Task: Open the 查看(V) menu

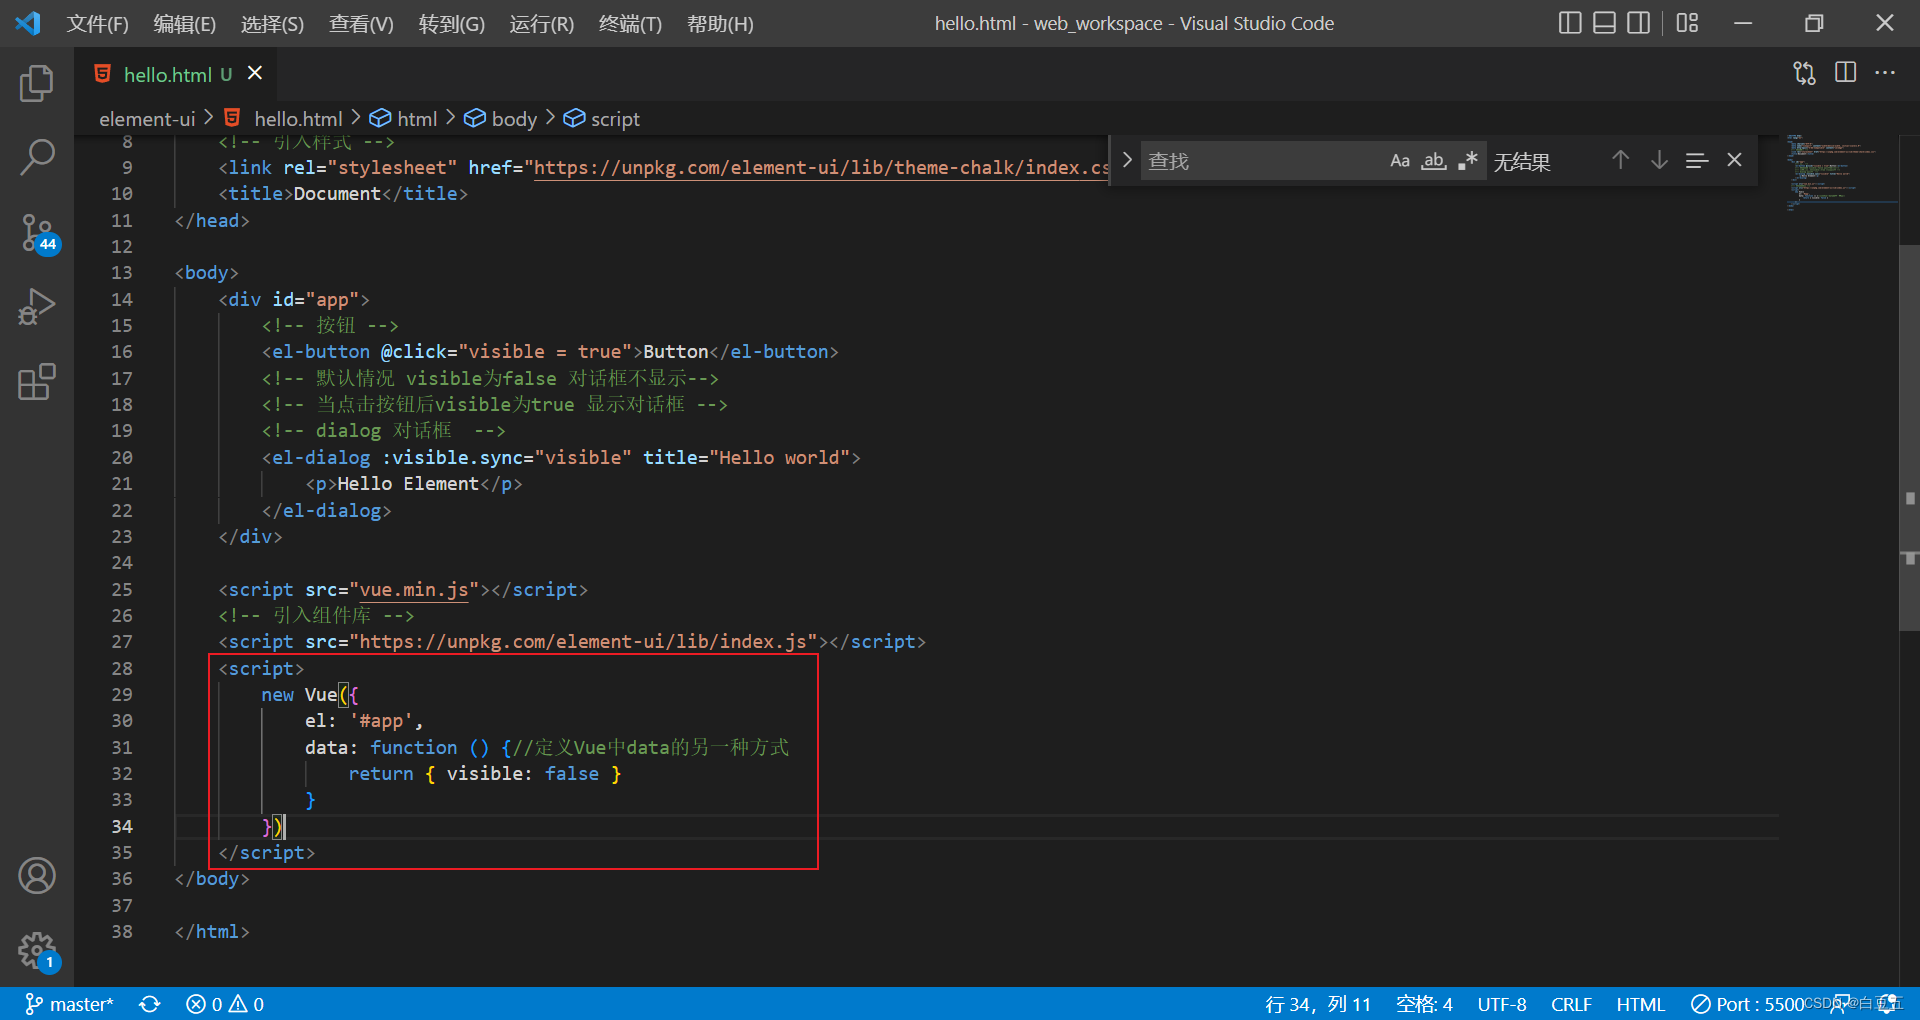Action: (361, 23)
